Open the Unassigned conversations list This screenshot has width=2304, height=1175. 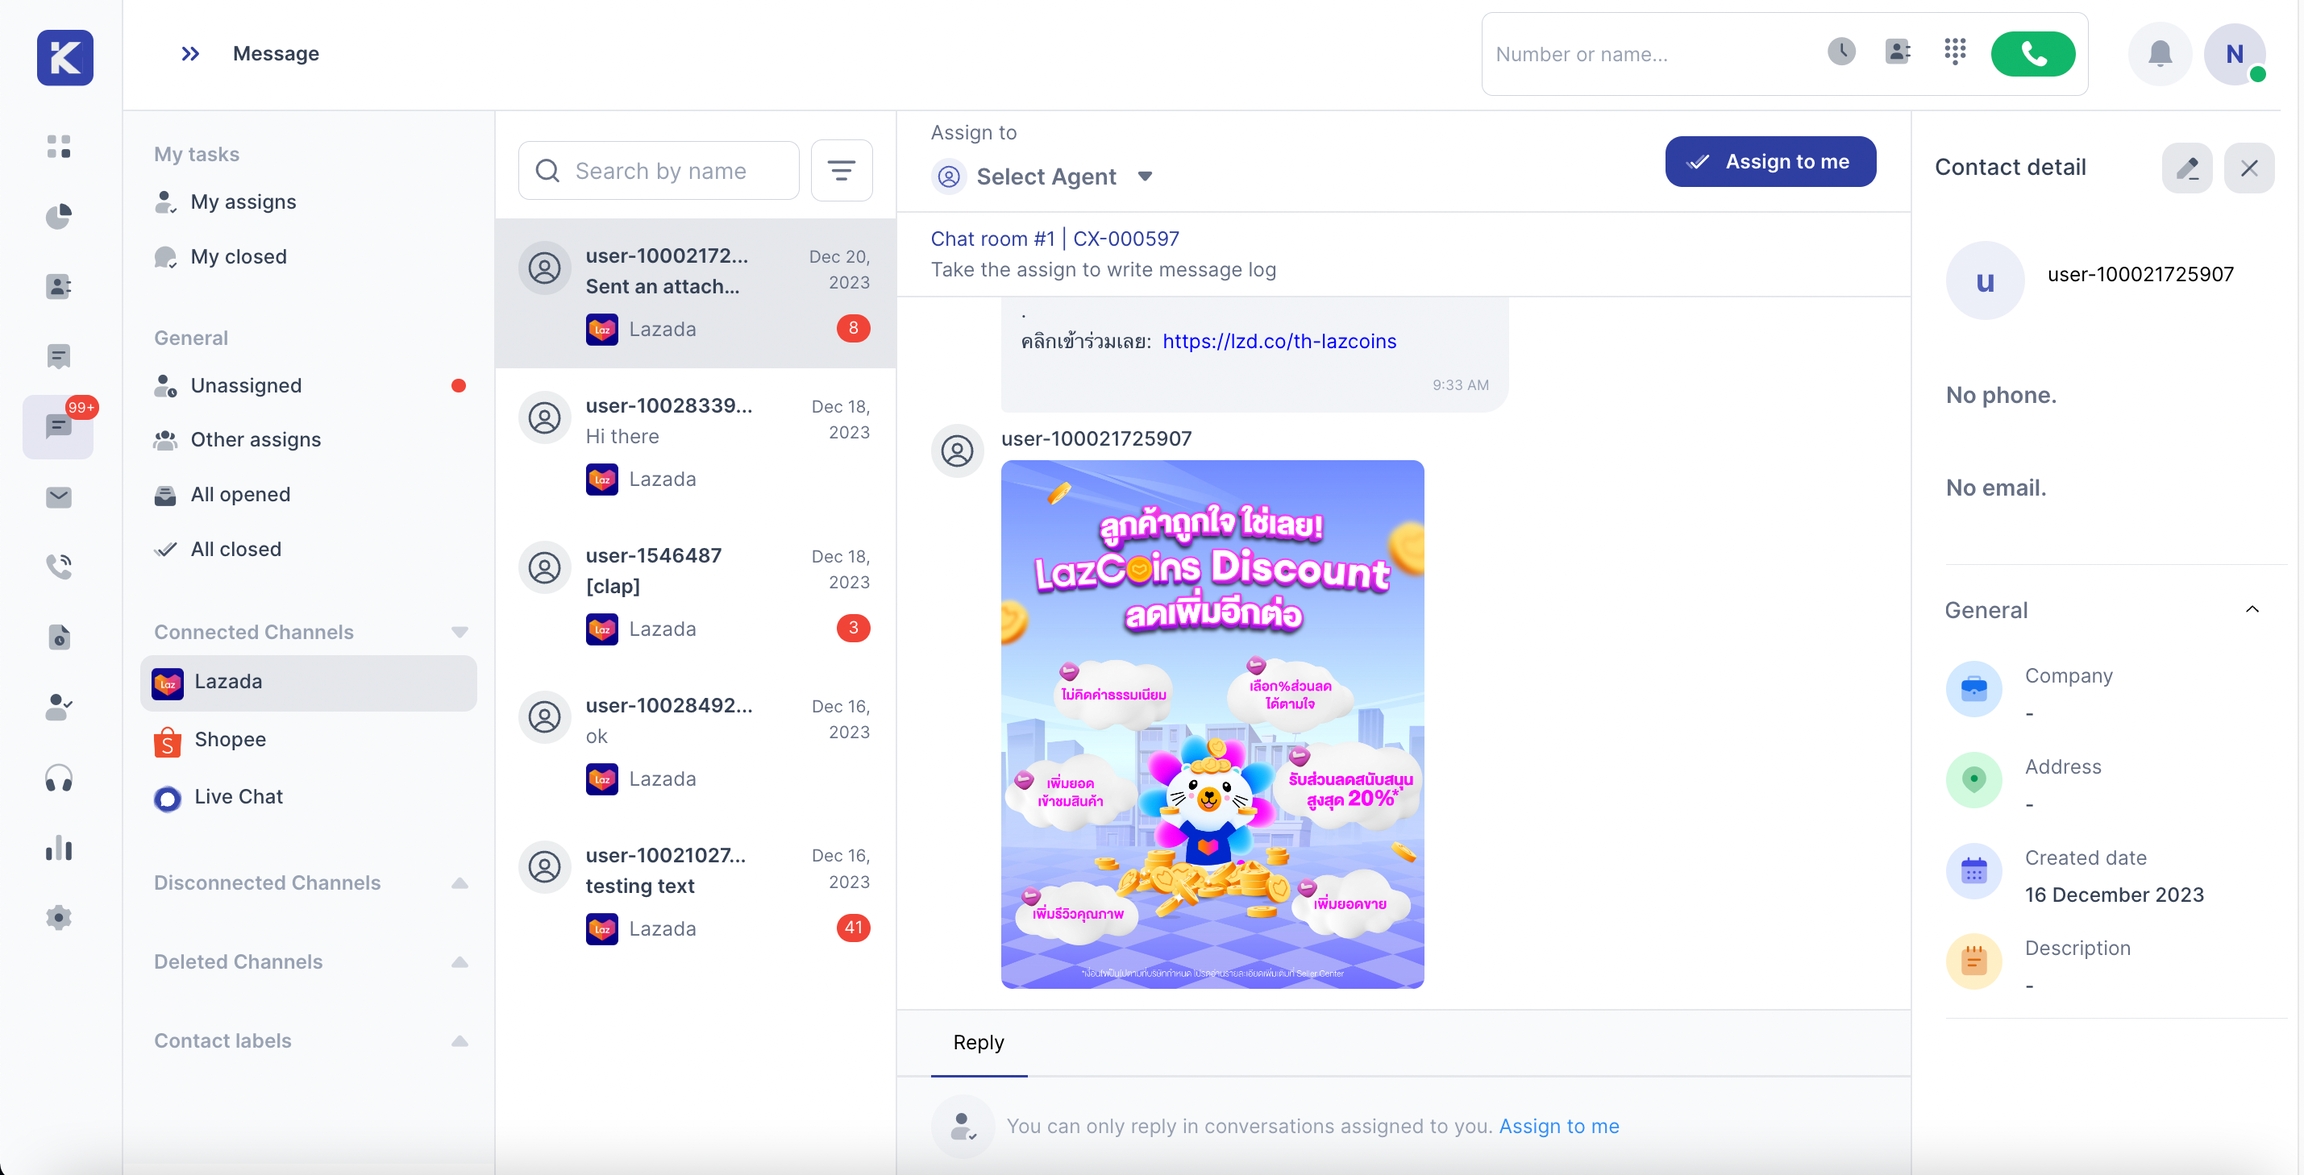[246, 386]
